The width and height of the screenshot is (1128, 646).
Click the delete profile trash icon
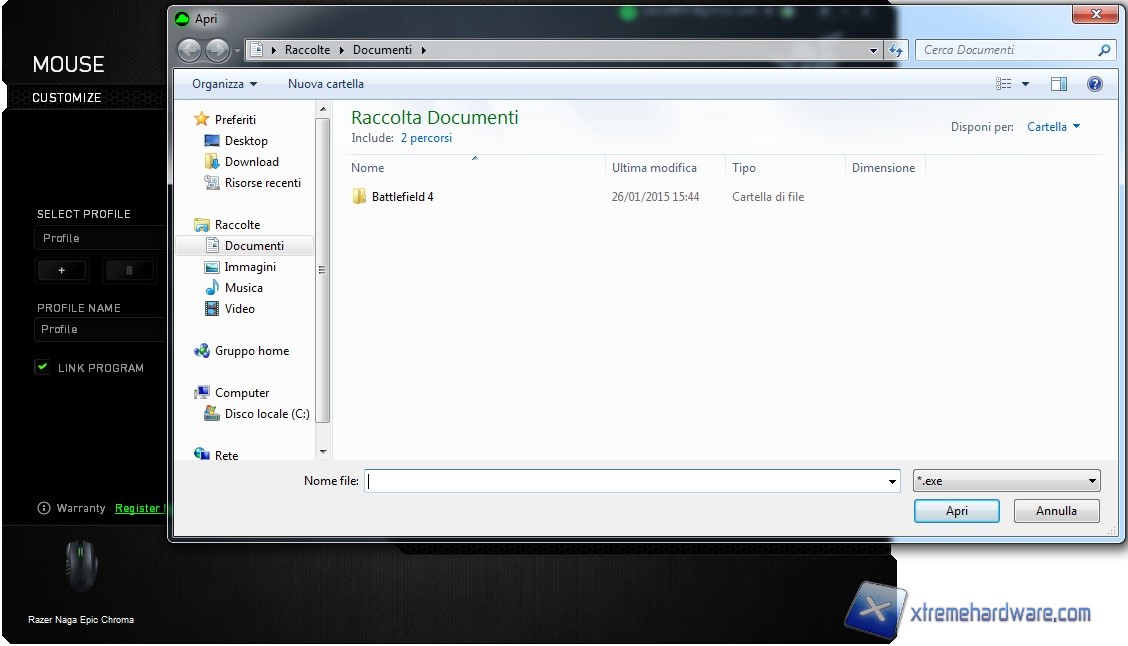click(129, 270)
